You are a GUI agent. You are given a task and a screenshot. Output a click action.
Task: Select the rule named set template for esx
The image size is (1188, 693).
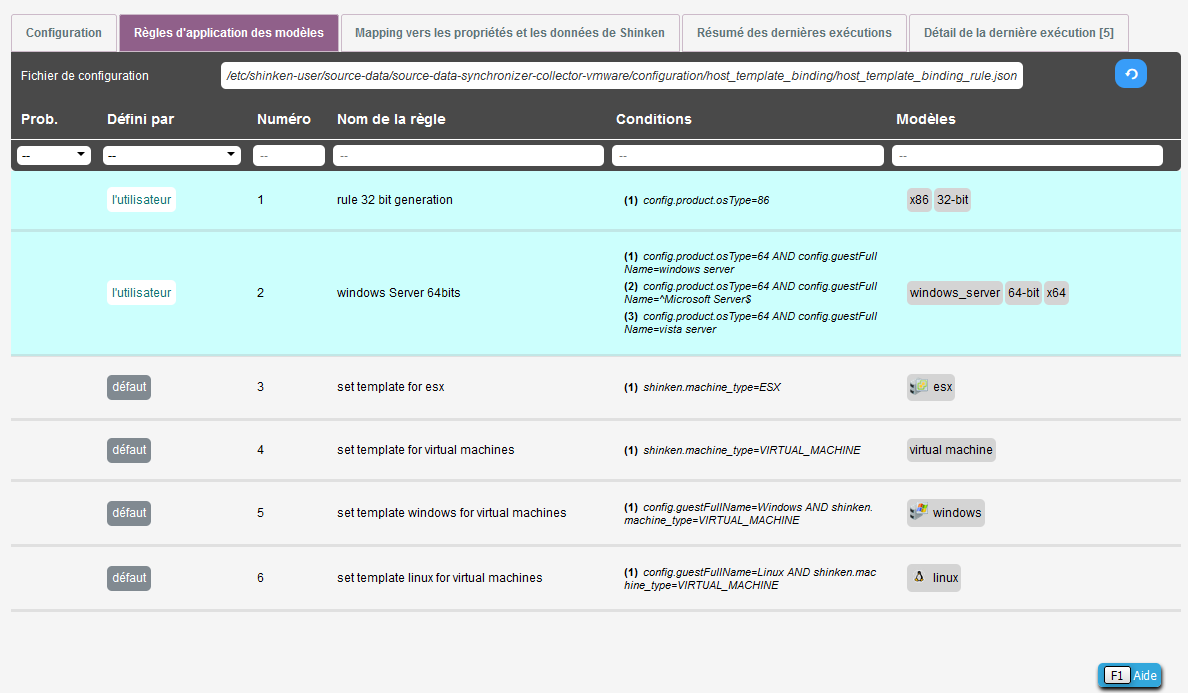(x=390, y=387)
